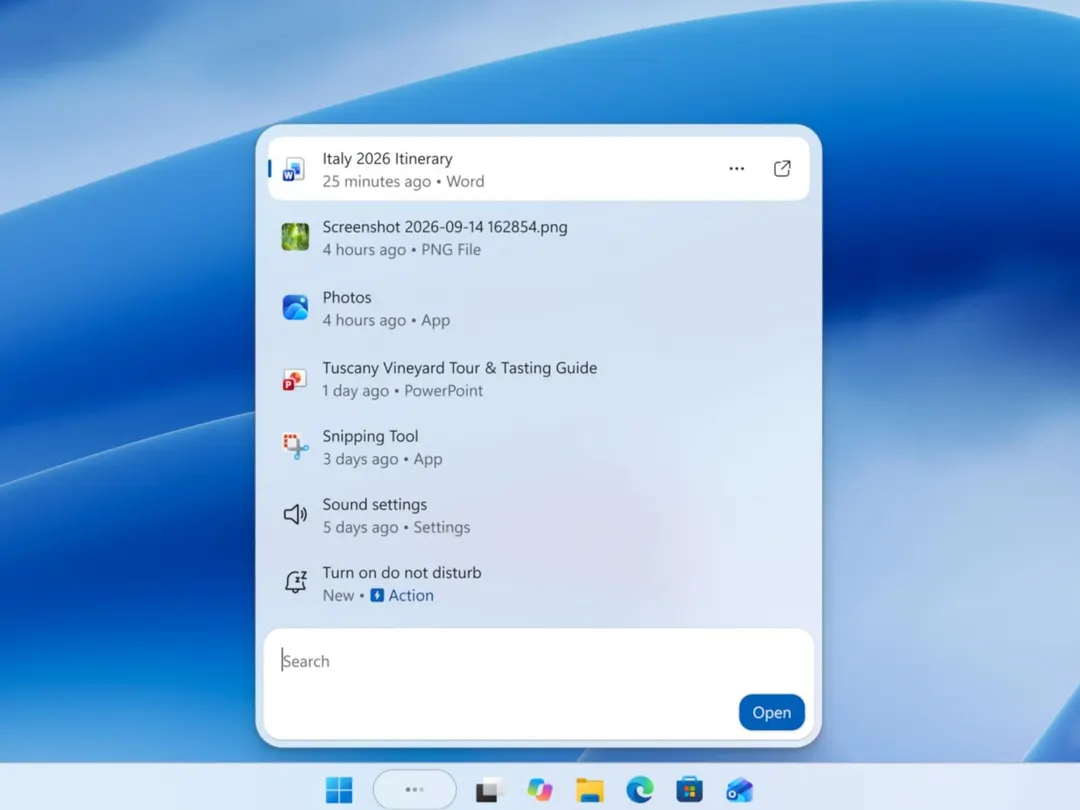Click the '3 days ago • App' subtitle

[x=382, y=459]
